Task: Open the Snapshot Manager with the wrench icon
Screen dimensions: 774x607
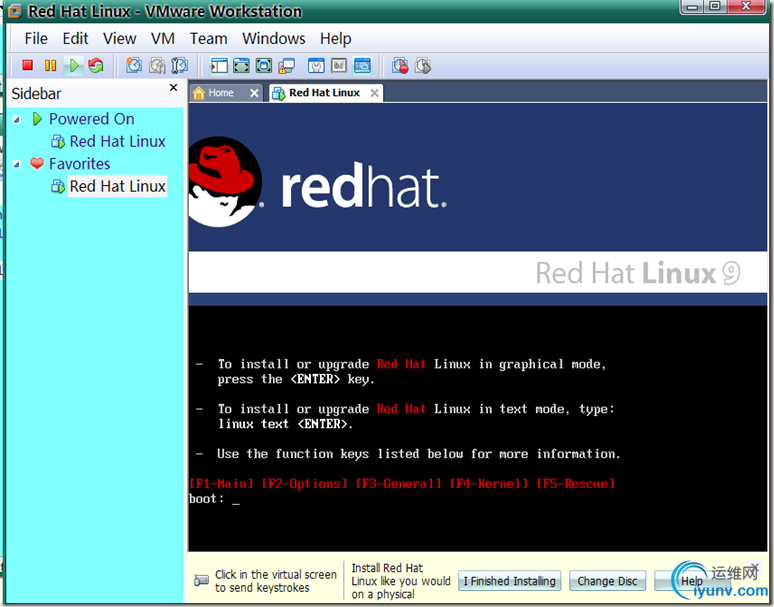Action: tap(179, 65)
